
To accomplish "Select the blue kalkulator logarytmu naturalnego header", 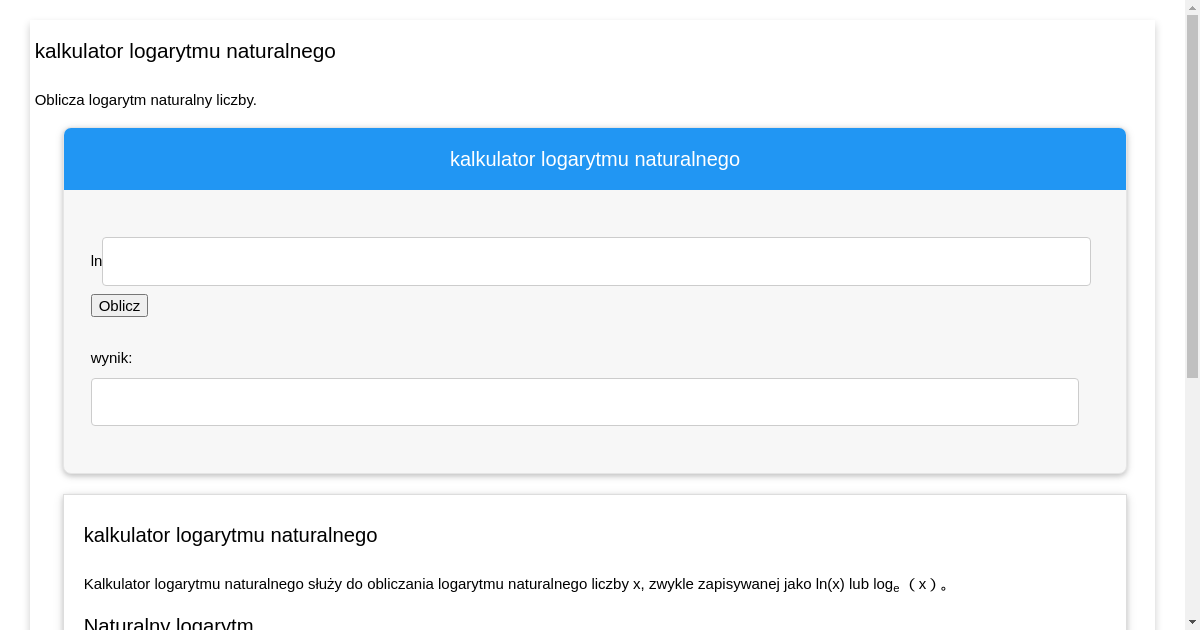I will [595, 159].
